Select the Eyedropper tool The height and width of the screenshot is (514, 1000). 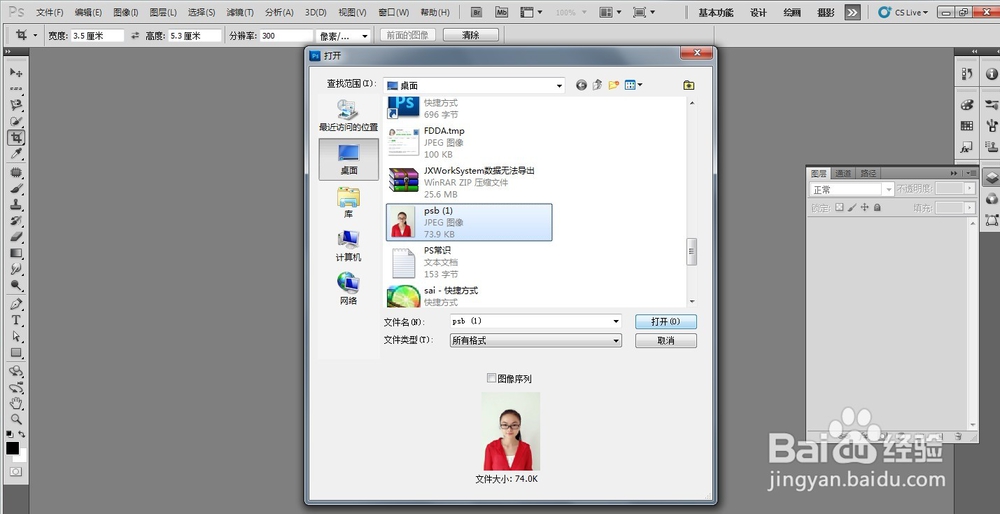(x=16, y=154)
